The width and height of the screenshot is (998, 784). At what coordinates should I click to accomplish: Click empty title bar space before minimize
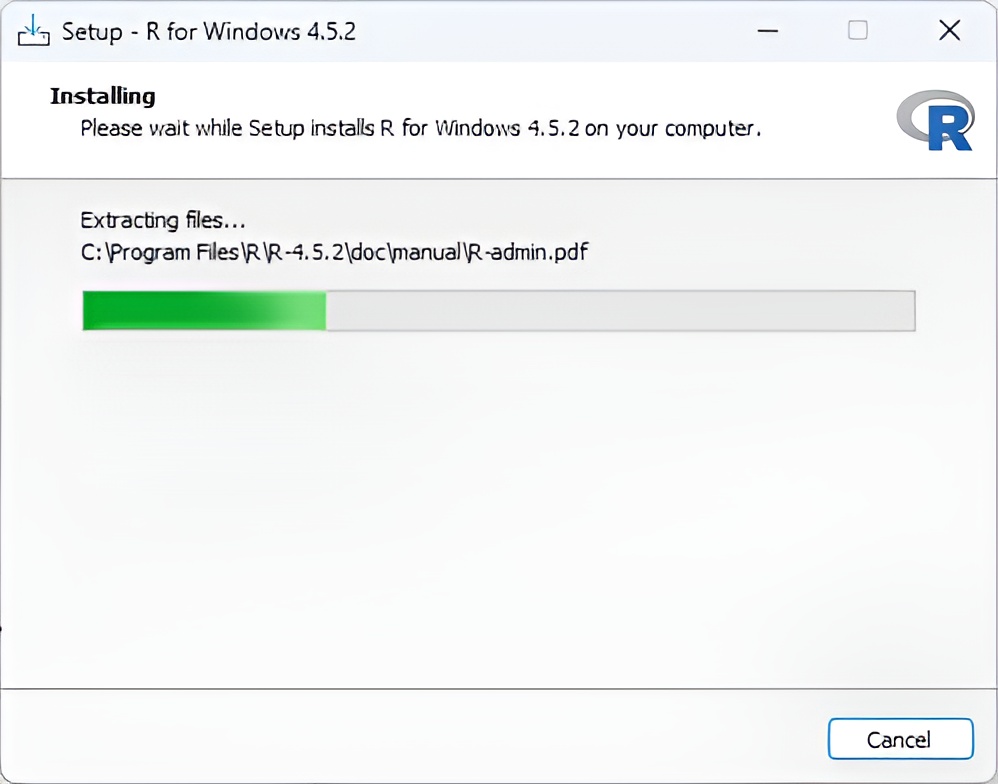coord(550,31)
